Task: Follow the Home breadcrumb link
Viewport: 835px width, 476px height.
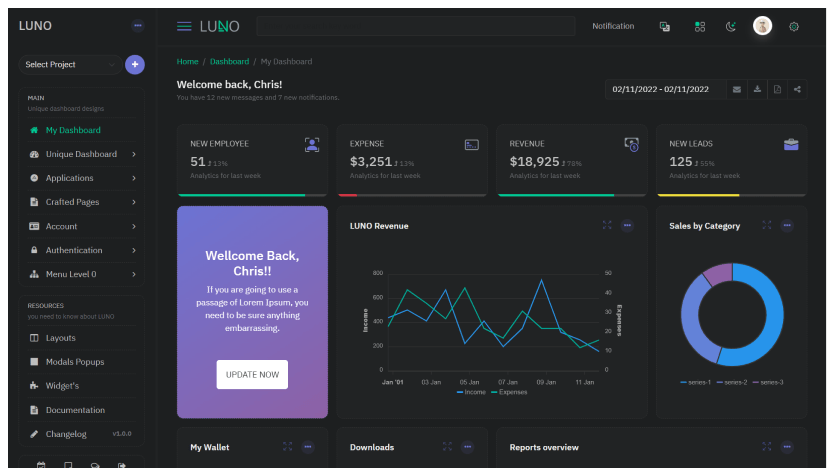Action: click(187, 62)
